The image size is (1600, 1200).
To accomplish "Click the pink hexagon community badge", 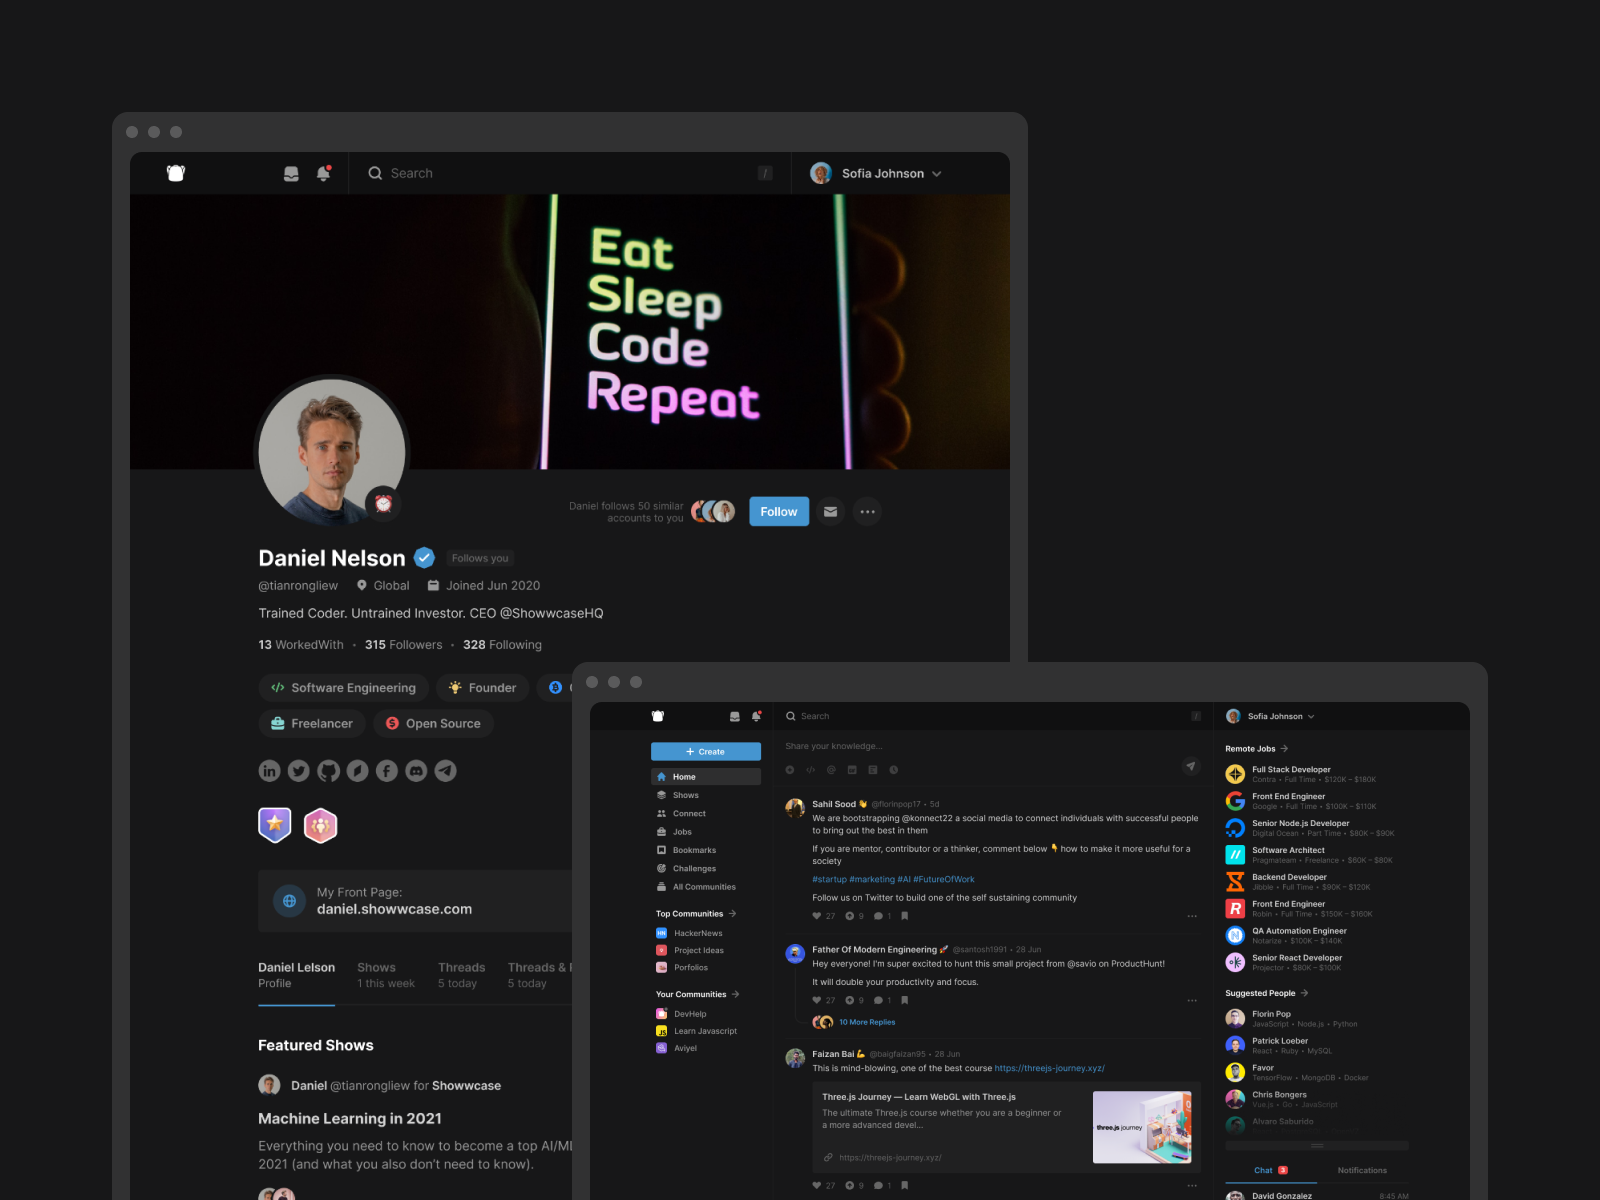I will click(x=320, y=825).
